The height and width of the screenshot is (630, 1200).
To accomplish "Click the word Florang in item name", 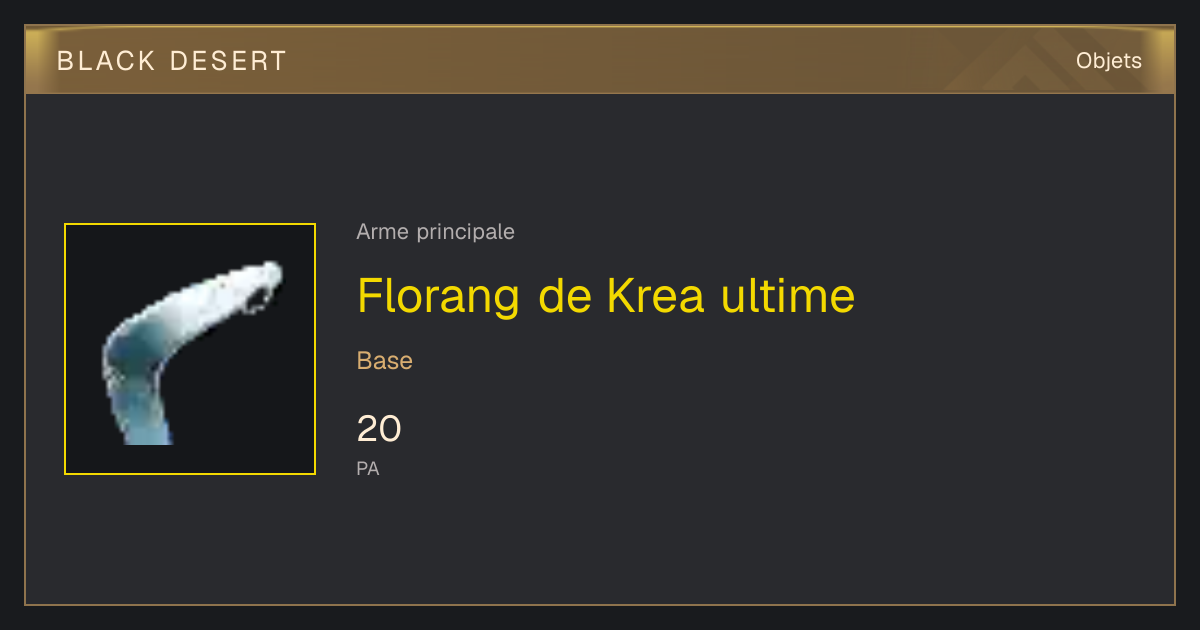I will 439,297.
